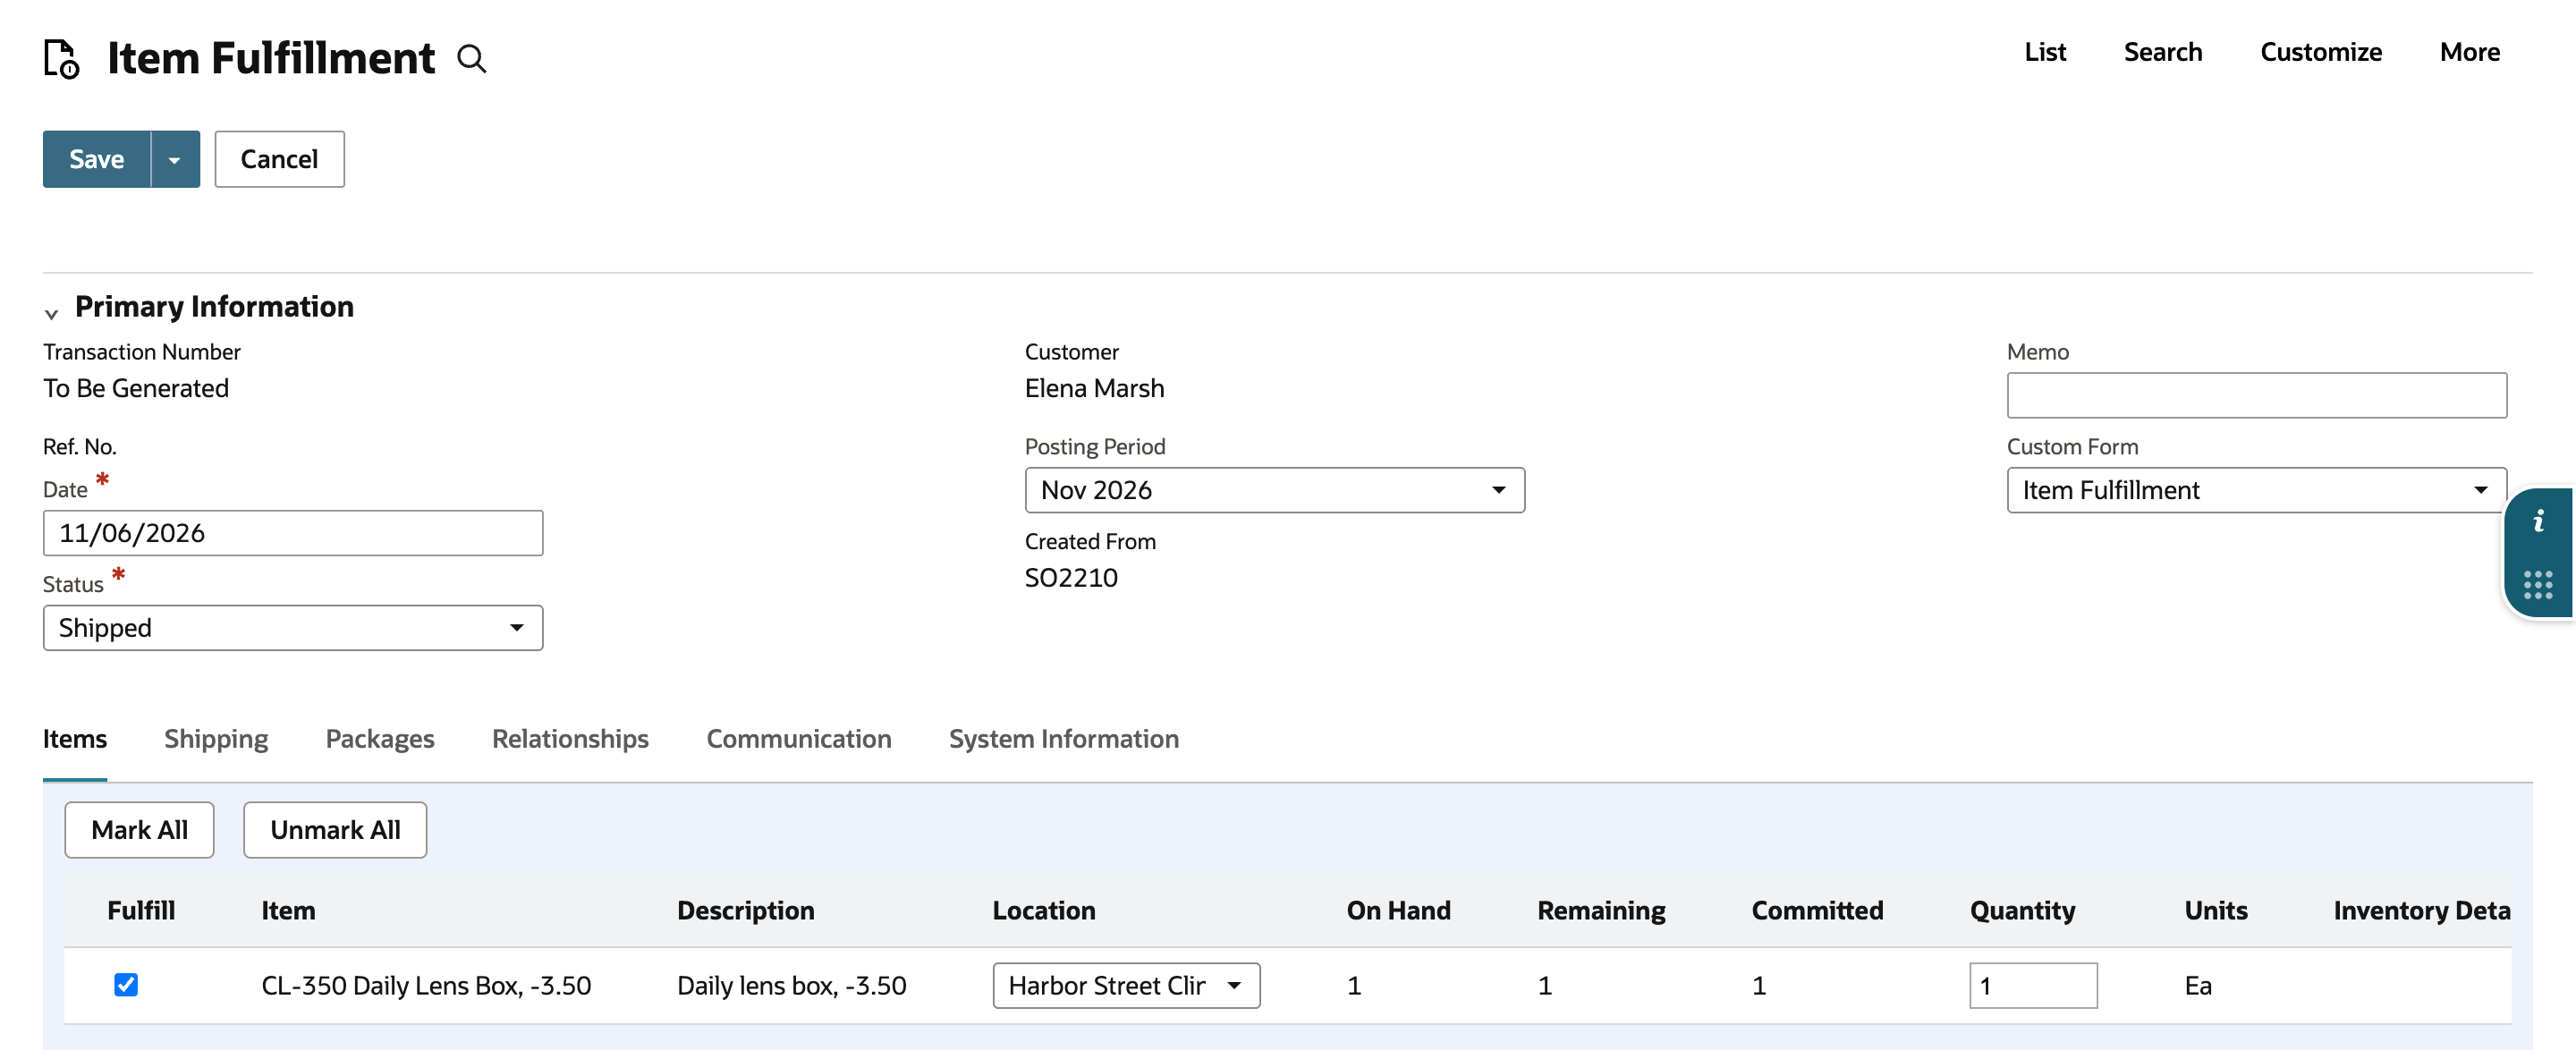Viewport: 2576px width, 1059px height.
Task: Click the SO2210 Created From value
Action: point(1071,578)
